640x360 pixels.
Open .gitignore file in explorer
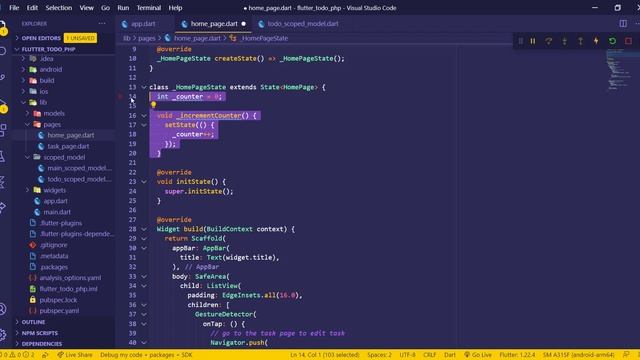click(53, 245)
